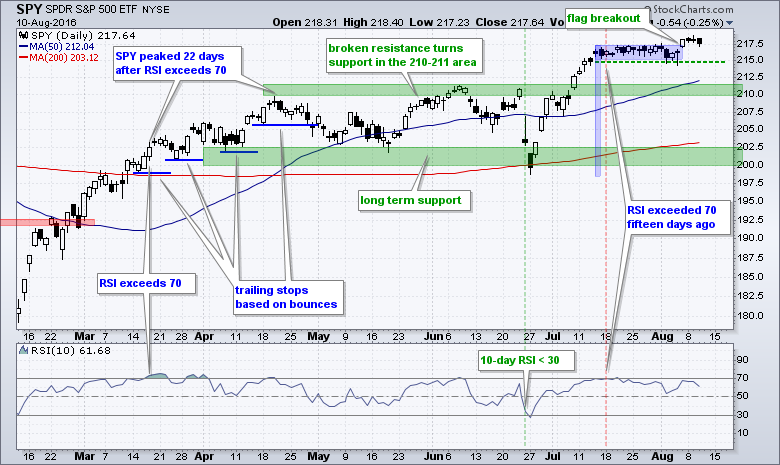Screen dimensions: 780x465
Task: Click the down triangle beside -0.54 change
Action: 729,22
